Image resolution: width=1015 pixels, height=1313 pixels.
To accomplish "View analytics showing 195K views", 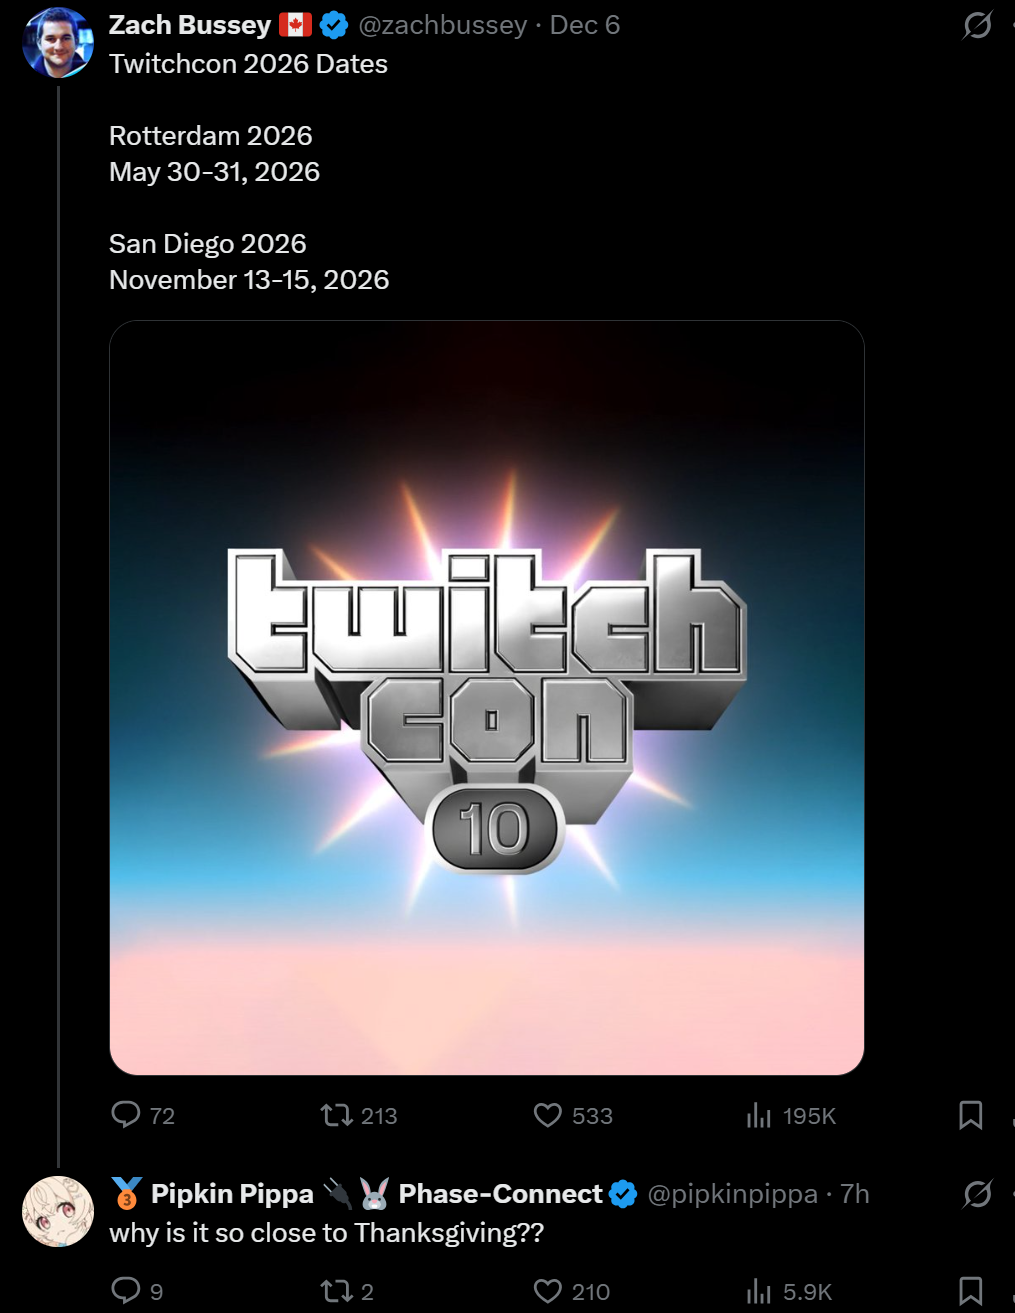I will [x=791, y=1115].
